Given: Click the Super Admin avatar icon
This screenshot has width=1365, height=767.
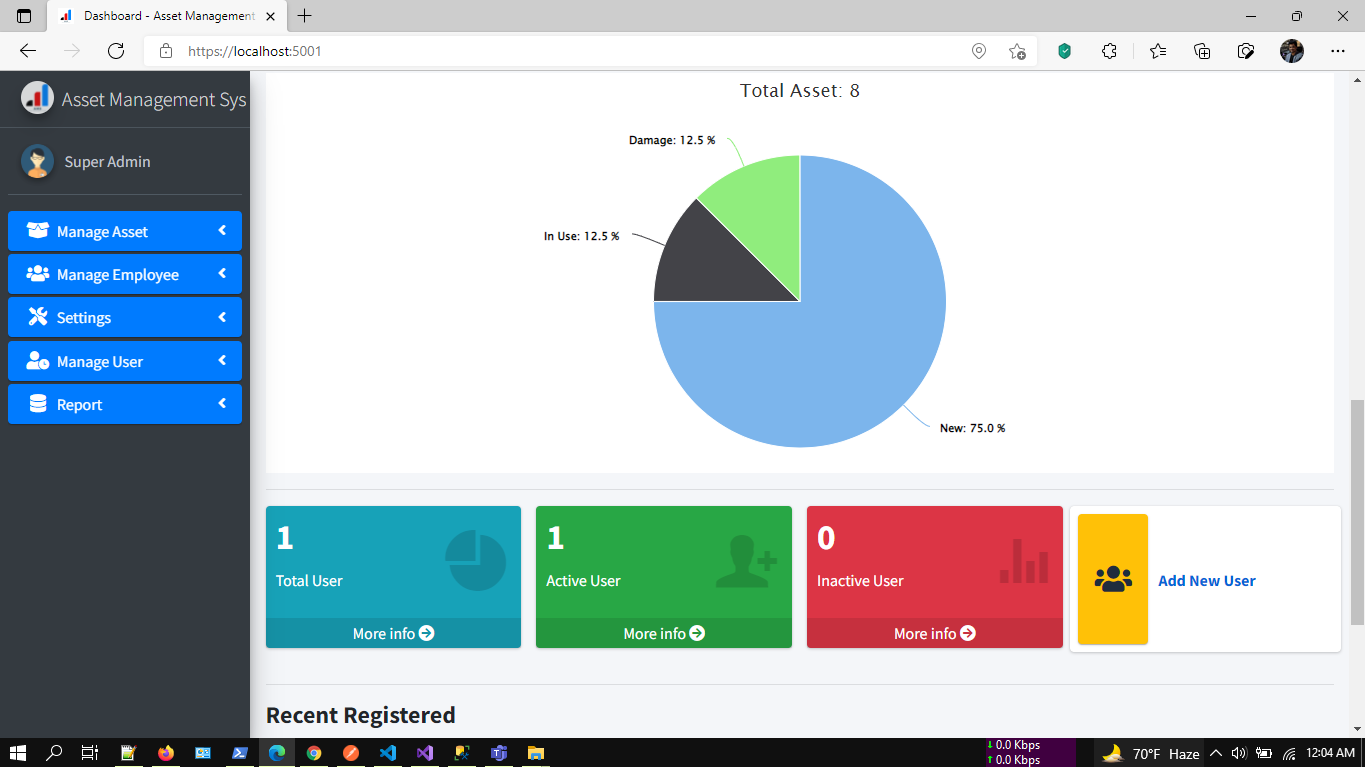Looking at the screenshot, I should (38, 162).
